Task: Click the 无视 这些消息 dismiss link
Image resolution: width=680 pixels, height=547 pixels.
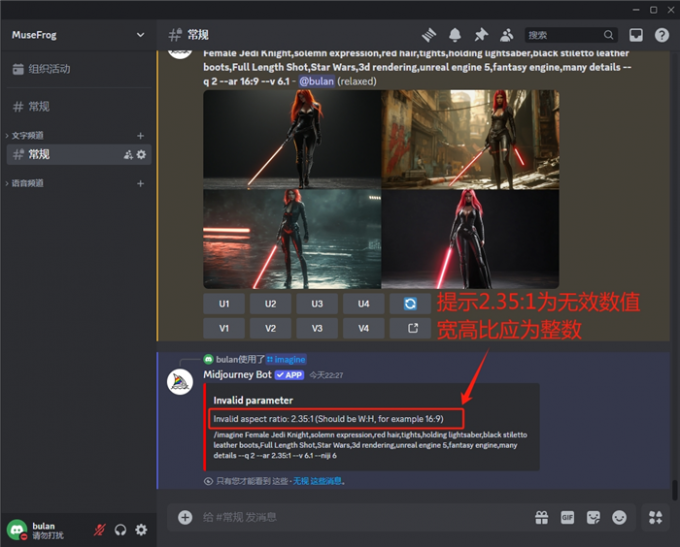Action: point(317,481)
